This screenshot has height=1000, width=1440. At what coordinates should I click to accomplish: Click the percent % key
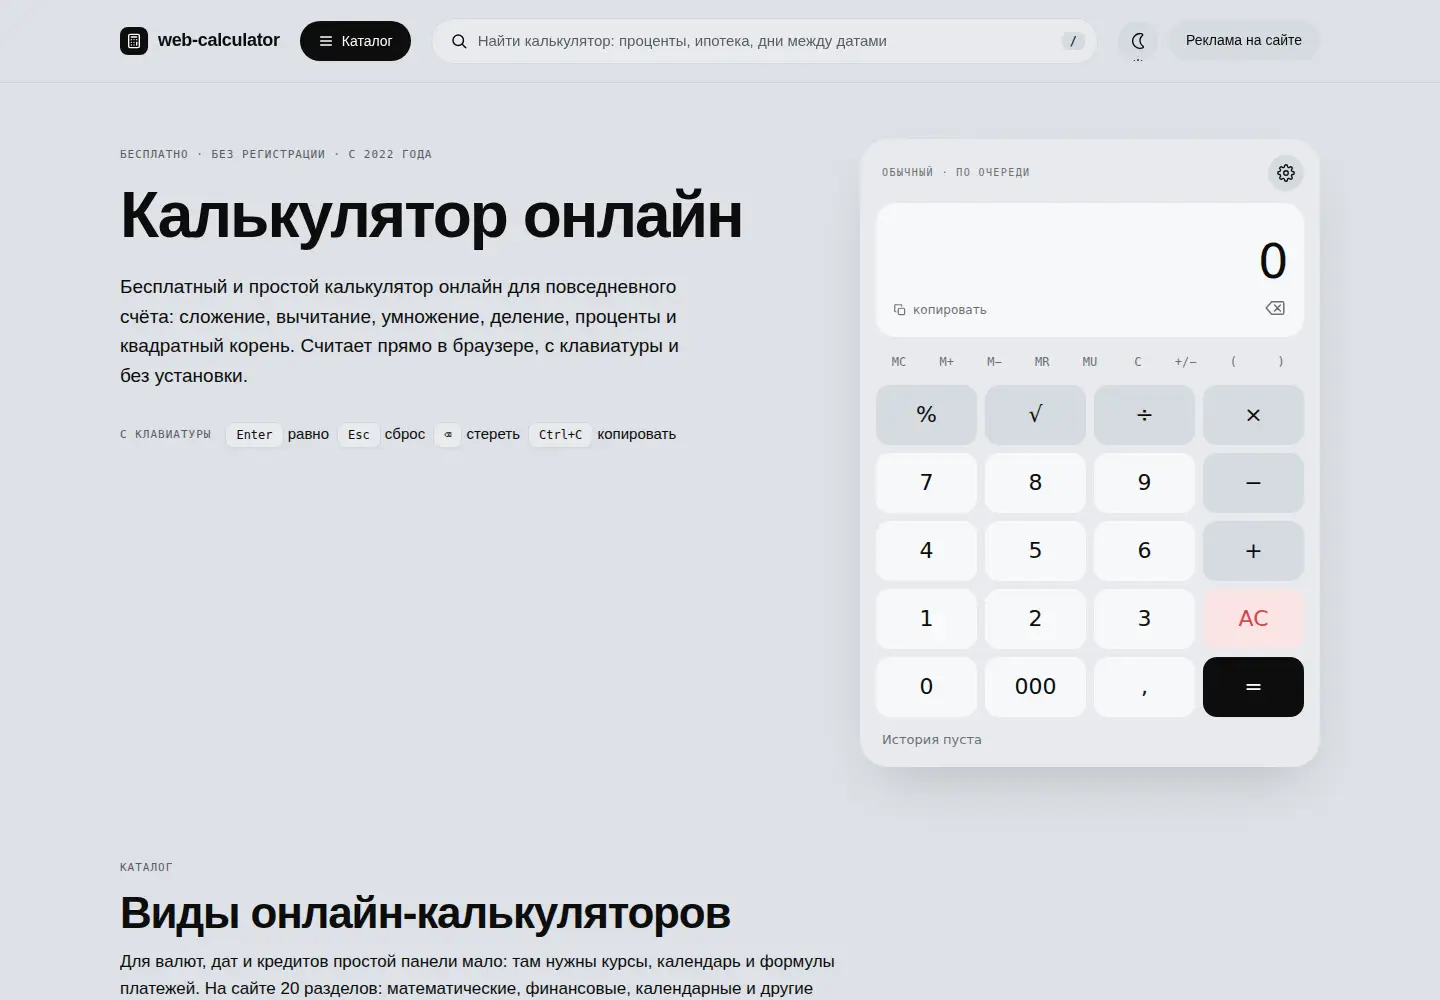coord(926,415)
